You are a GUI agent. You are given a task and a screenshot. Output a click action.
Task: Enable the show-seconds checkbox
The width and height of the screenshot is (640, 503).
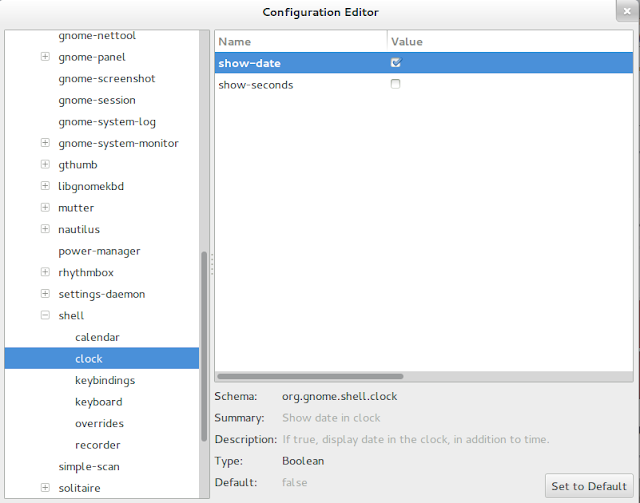point(396,84)
